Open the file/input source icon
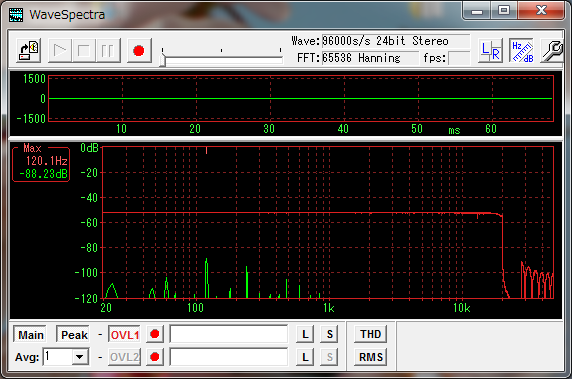 click(x=29, y=51)
